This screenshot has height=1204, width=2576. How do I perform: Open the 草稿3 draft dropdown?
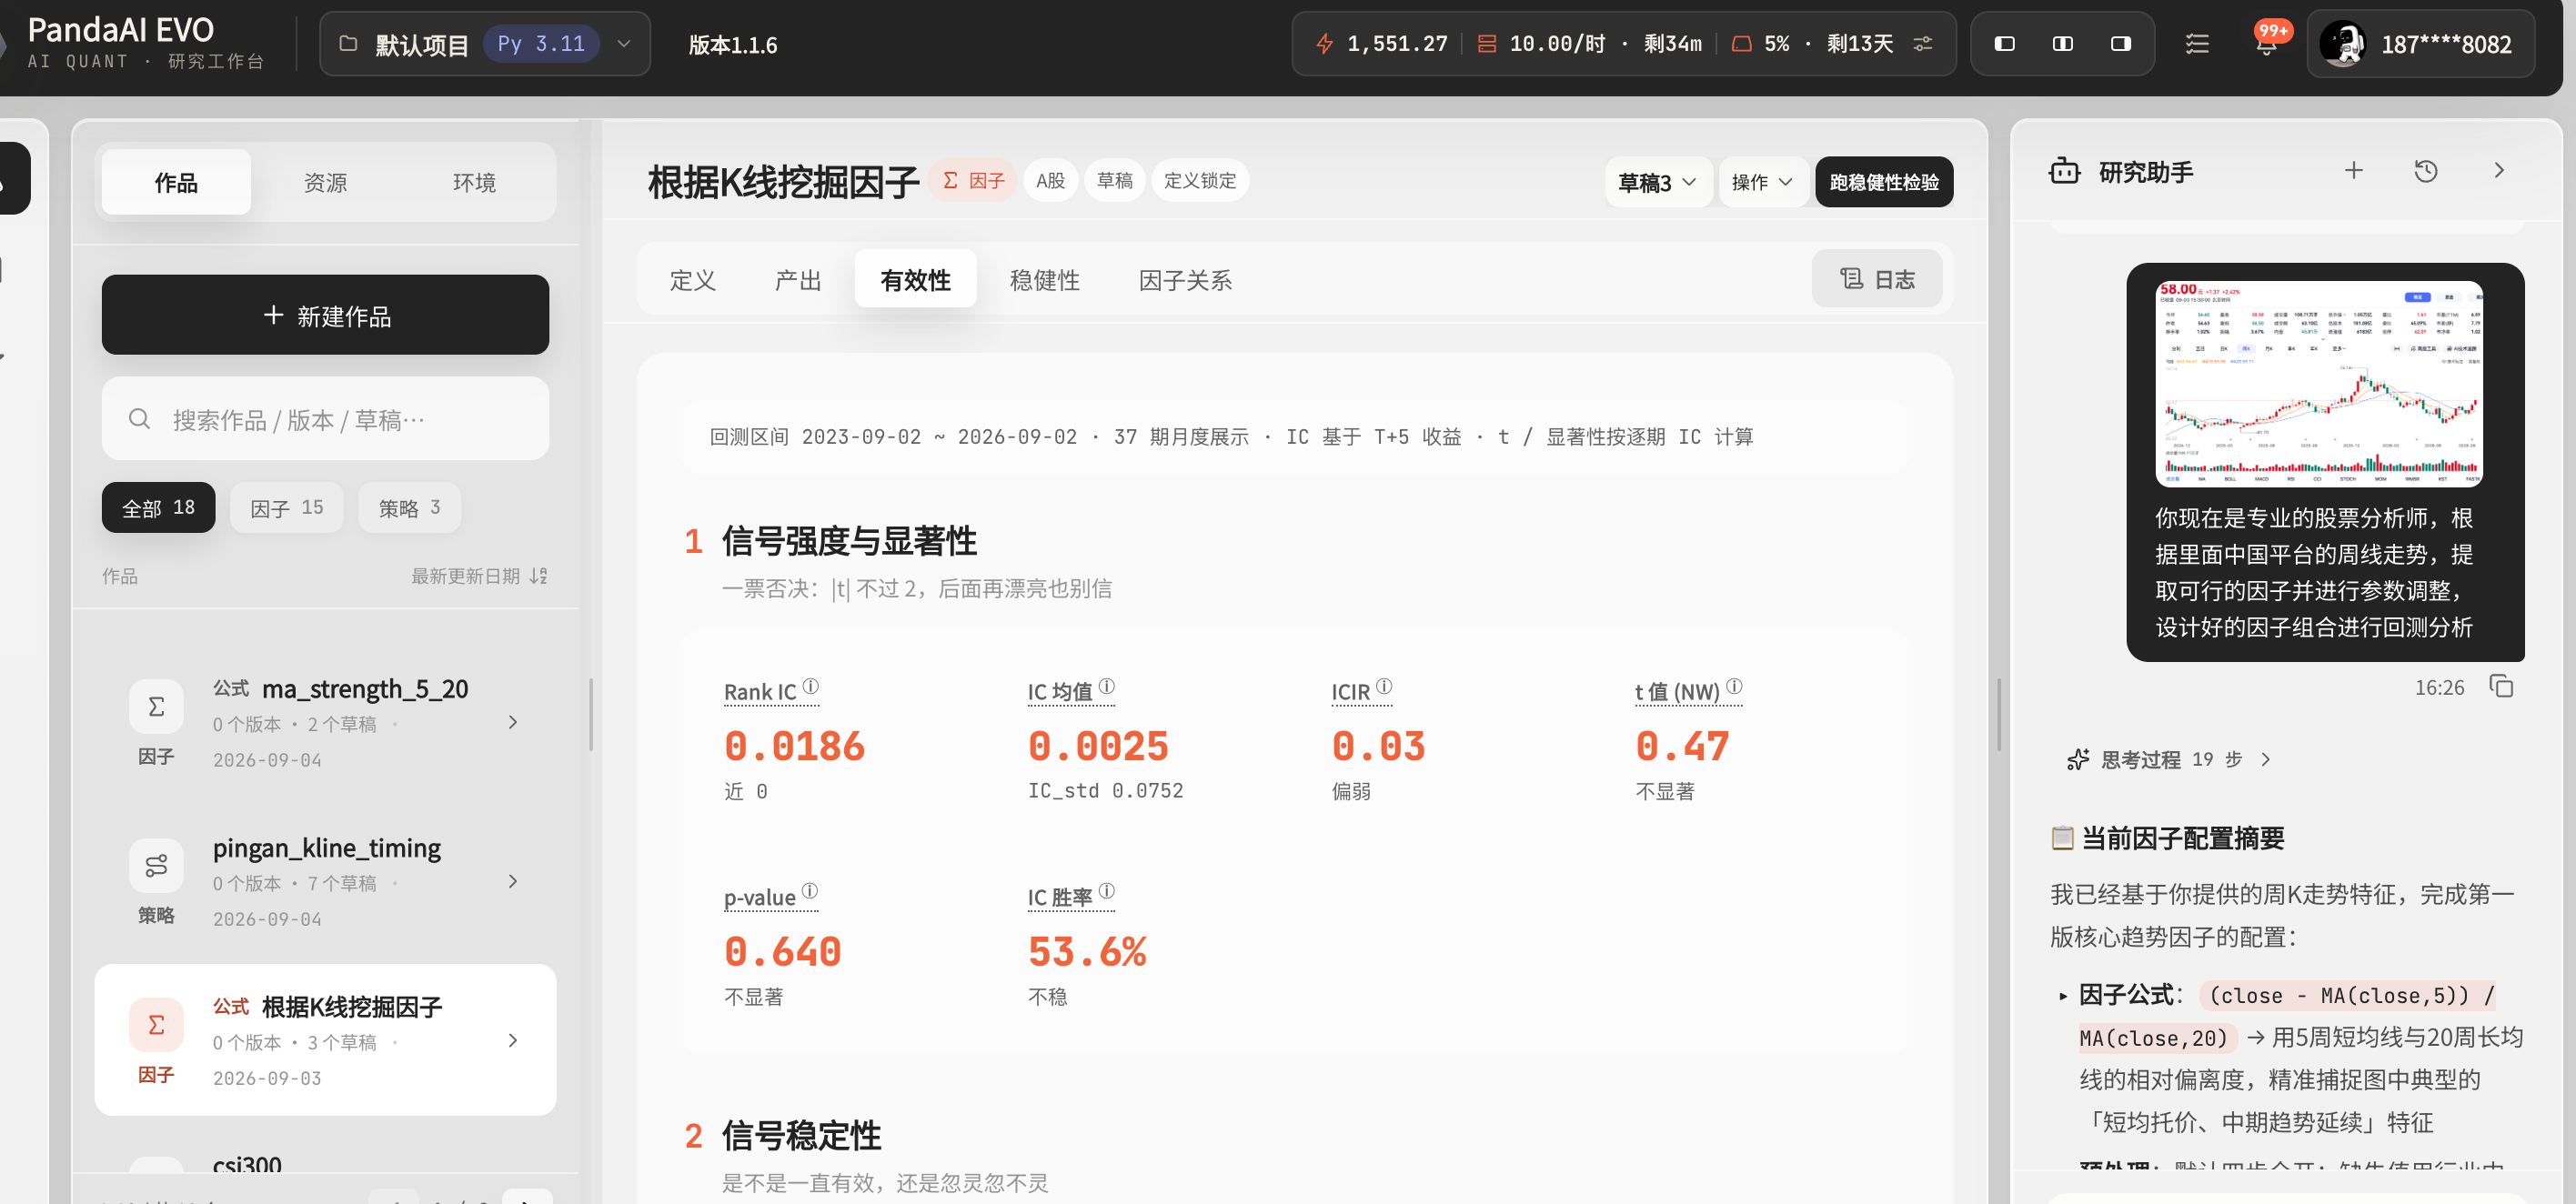click(1657, 182)
